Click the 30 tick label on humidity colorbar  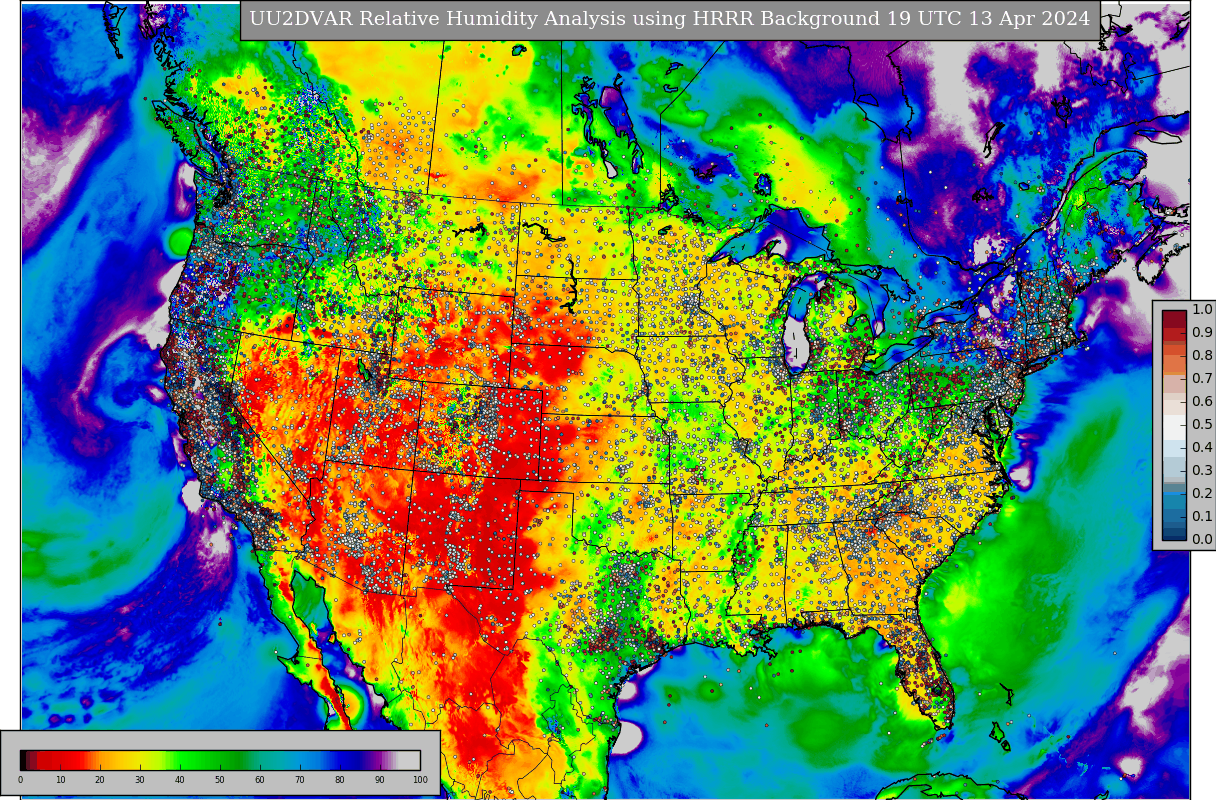(x=140, y=780)
